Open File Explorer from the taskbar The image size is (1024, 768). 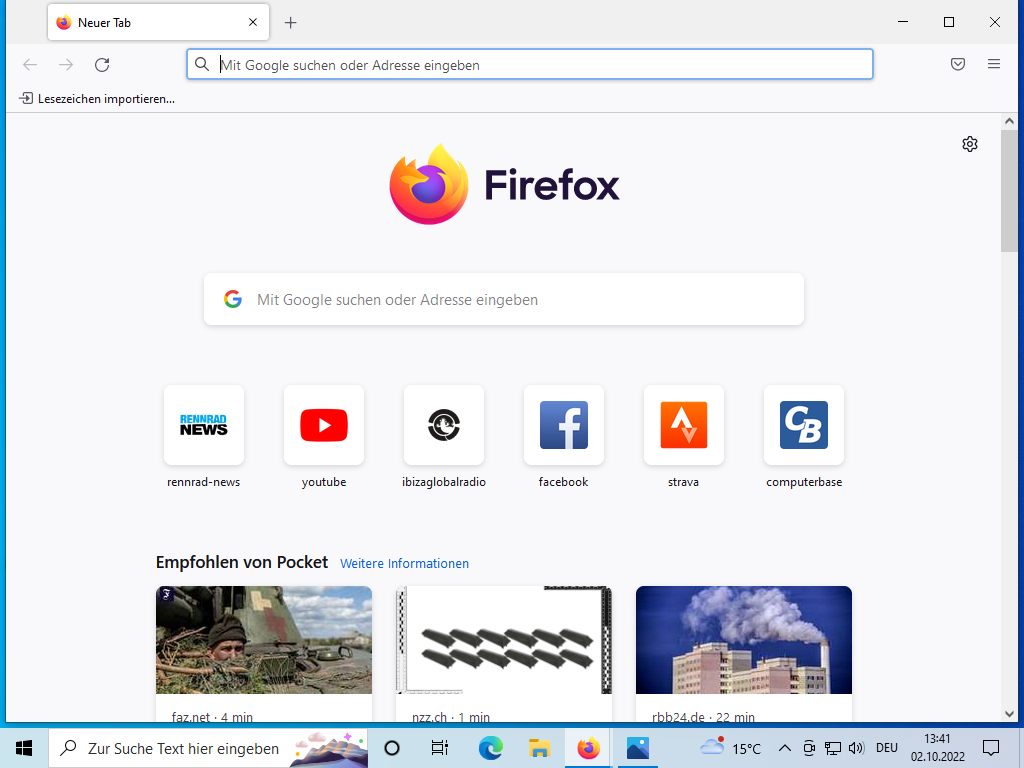pyautogui.click(x=539, y=748)
